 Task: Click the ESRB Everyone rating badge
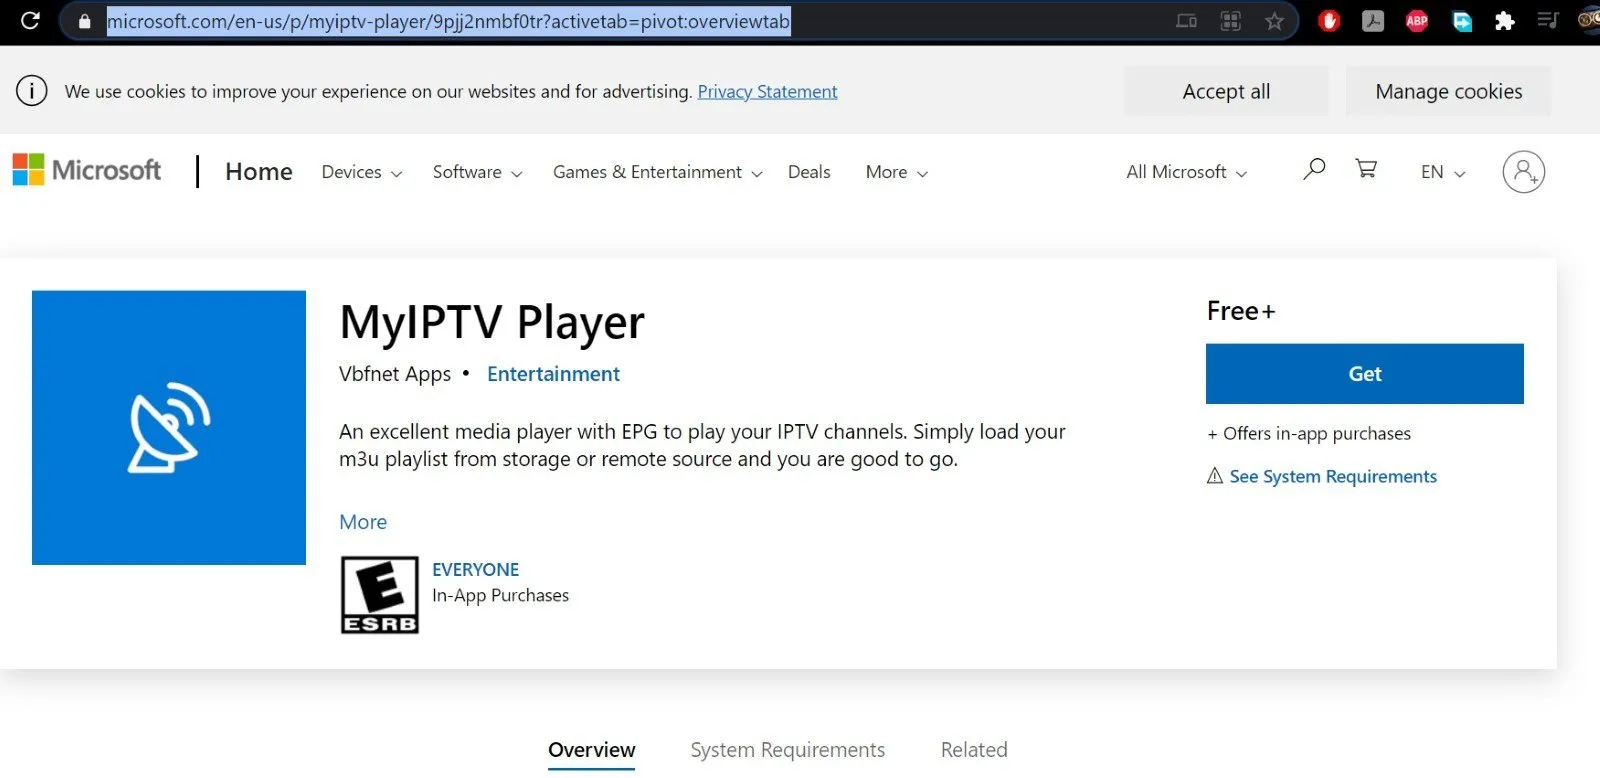coord(380,595)
